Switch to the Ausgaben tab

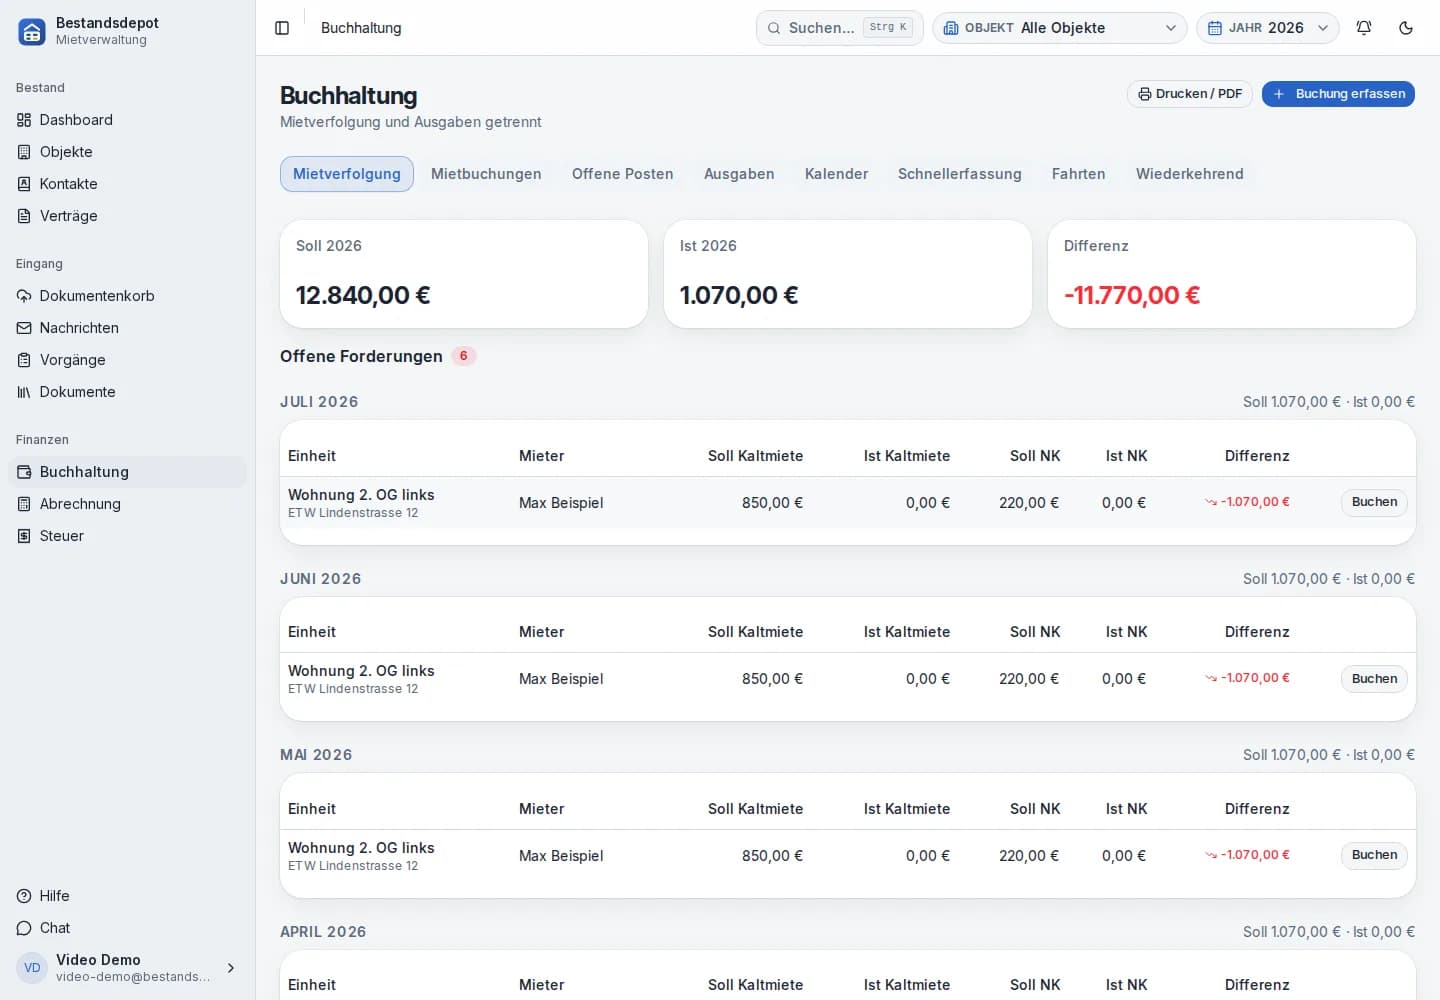click(x=739, y=174)
